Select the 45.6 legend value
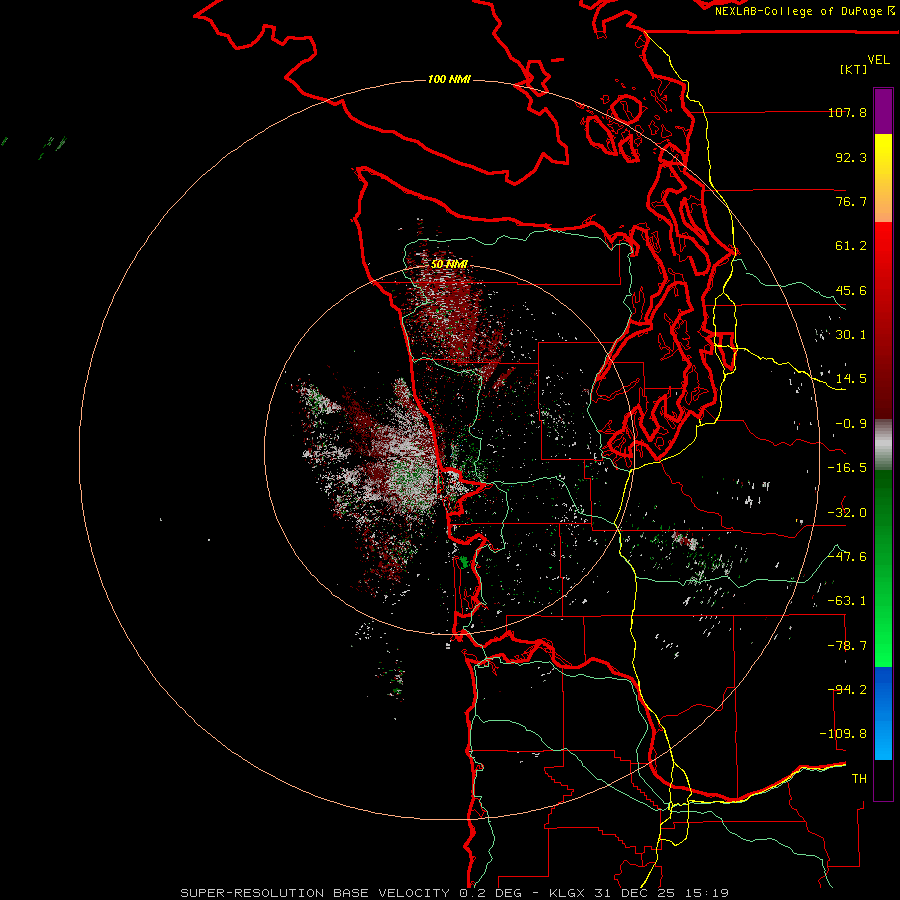Image resolution: width=900 pixels, height=900 pixels. click(x=851, y=290)
